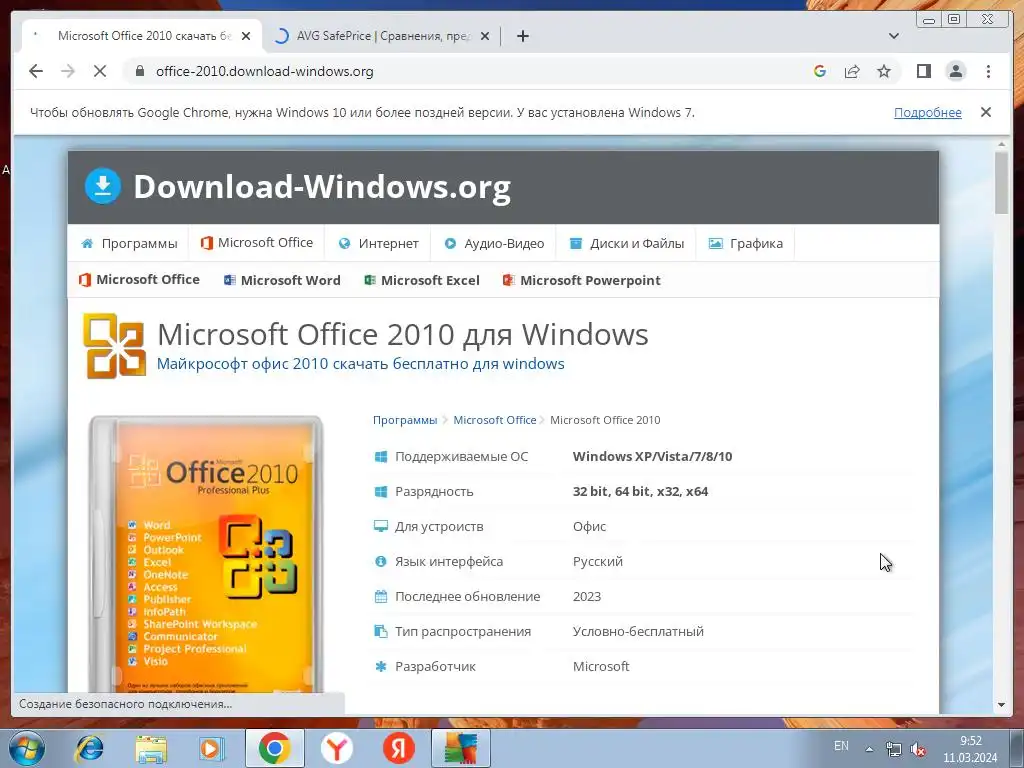Click the 'Условно-бесплатный' value
Viewport: 1024px width, 768px height.
[x=638, y=632]
